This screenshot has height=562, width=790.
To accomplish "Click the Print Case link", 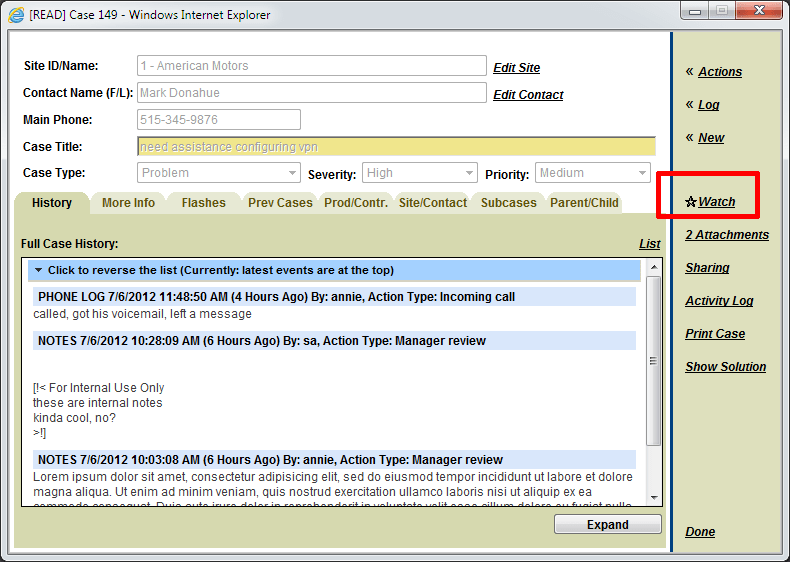I will pyautogui.click(x=715, y=334).
